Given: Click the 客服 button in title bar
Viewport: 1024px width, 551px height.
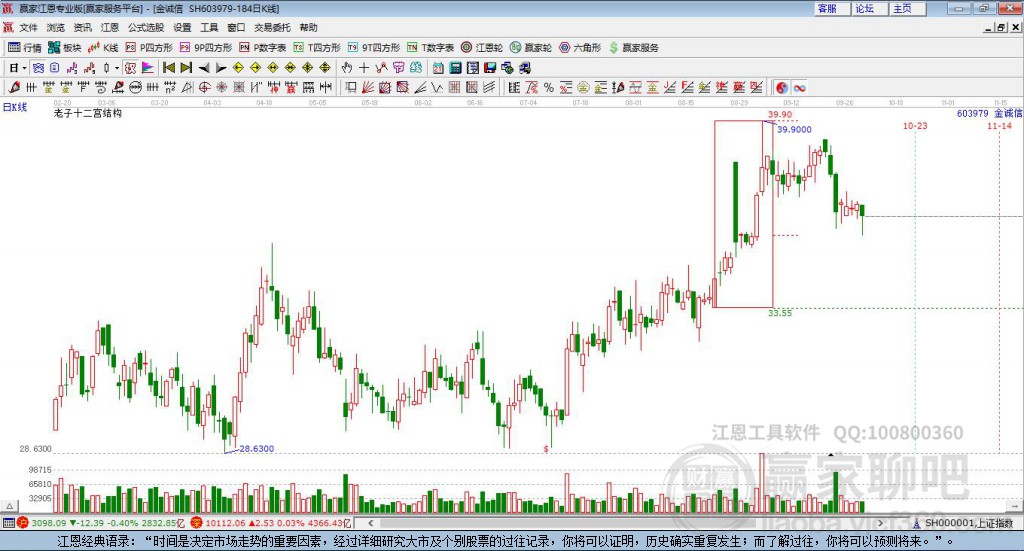Looking at the screenshot, I should coord(831,8).
